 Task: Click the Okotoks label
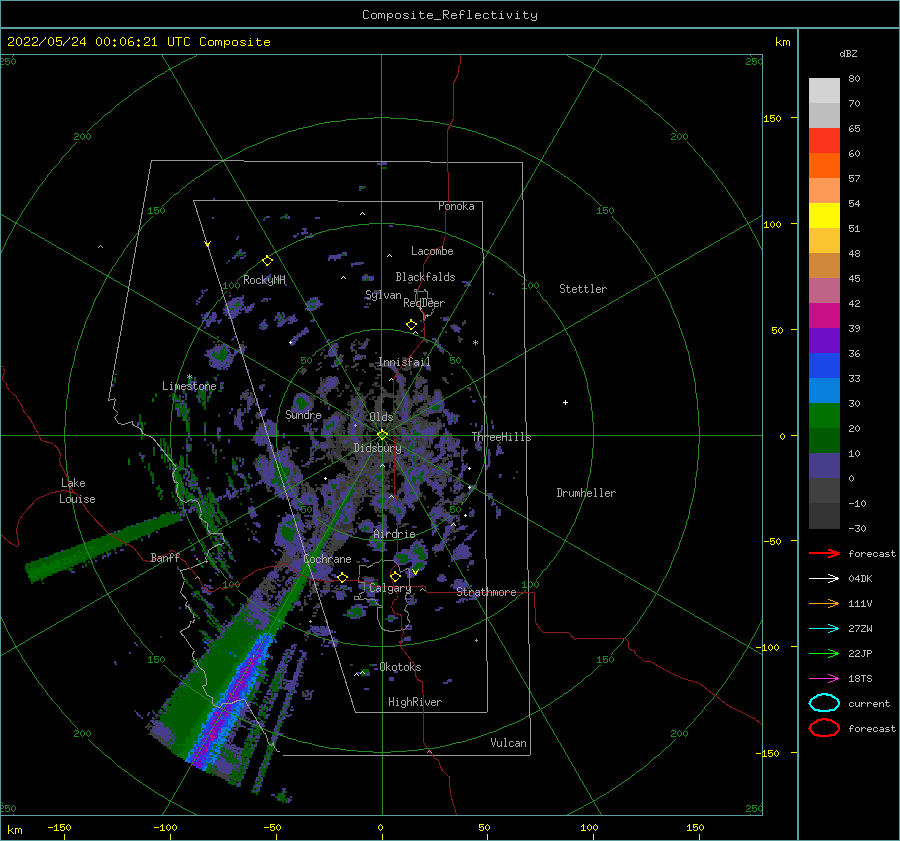click(400, 667)
